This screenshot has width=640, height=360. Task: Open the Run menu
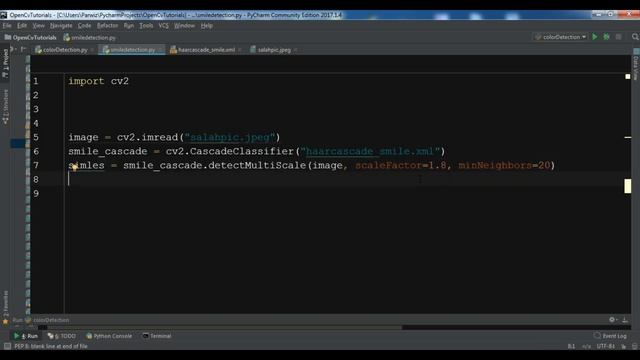click(129, 26)
